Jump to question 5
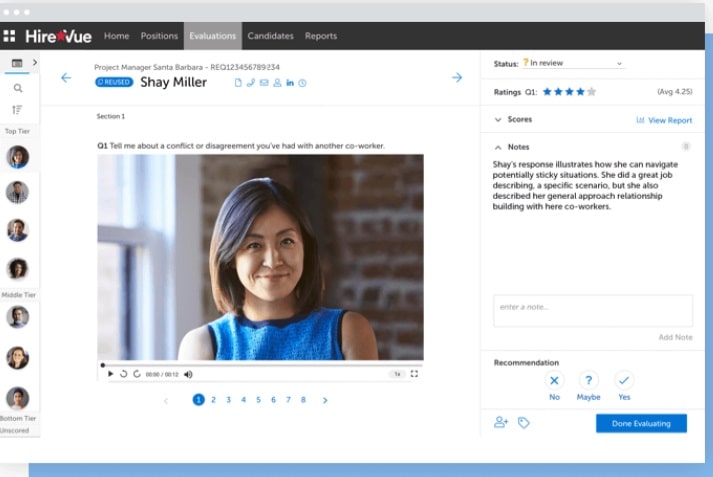 point(258,400)
